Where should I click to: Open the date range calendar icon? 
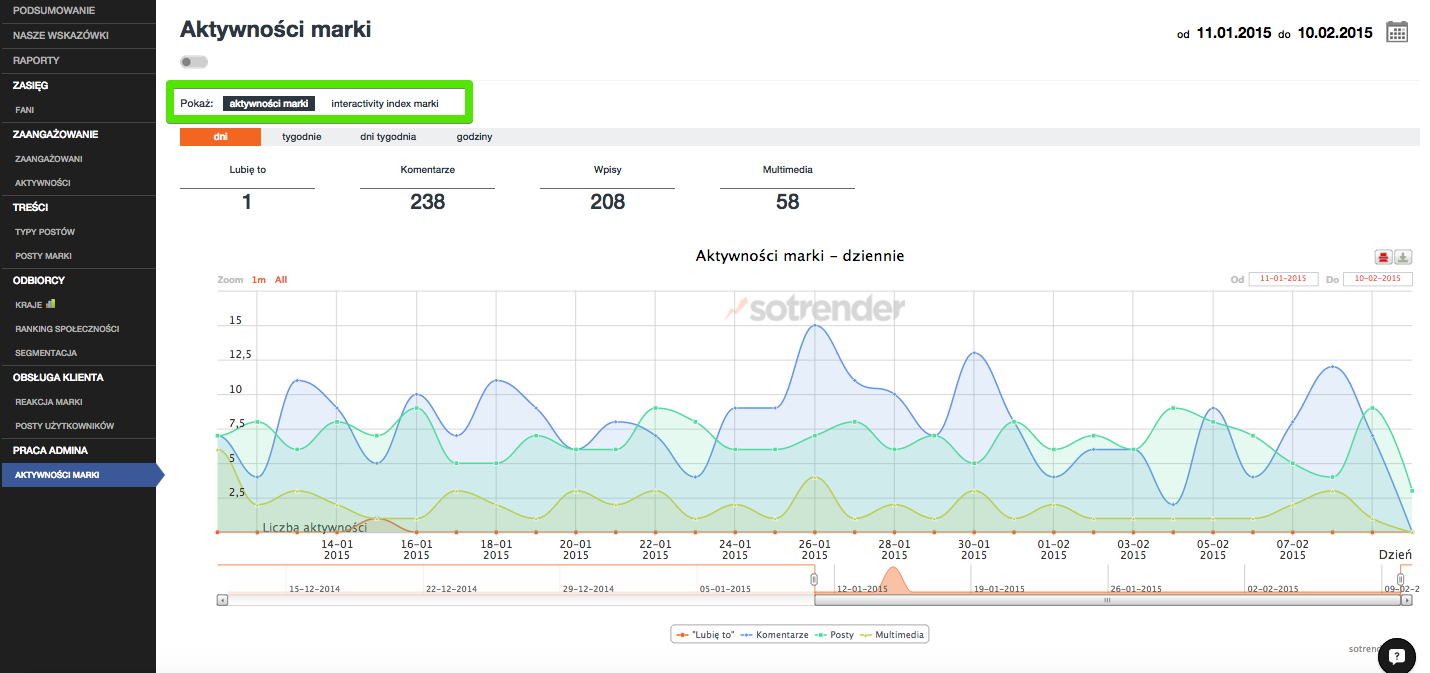coord(1397,32)
